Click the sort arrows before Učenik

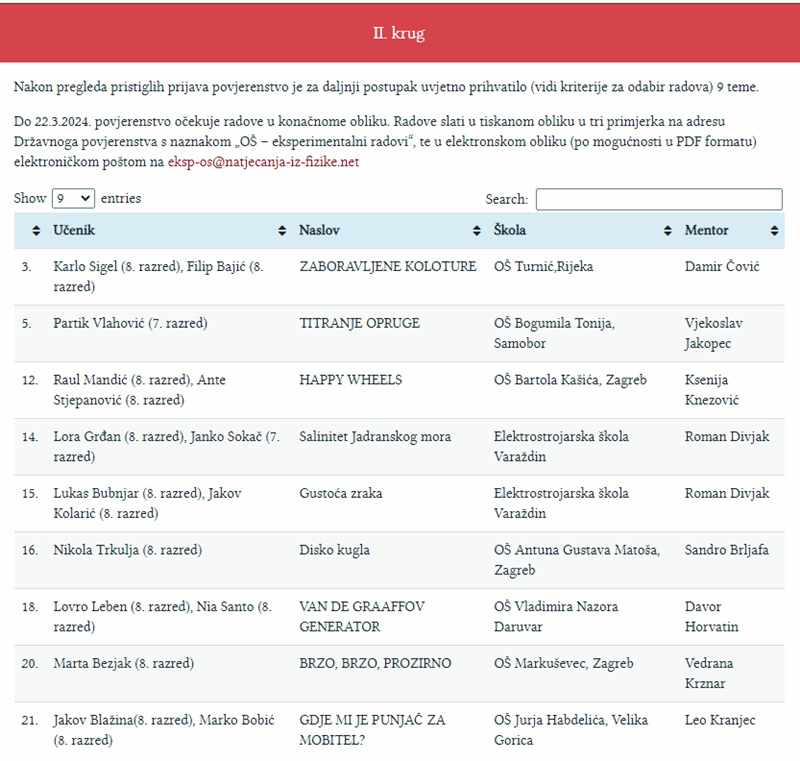tap(36, 231)
